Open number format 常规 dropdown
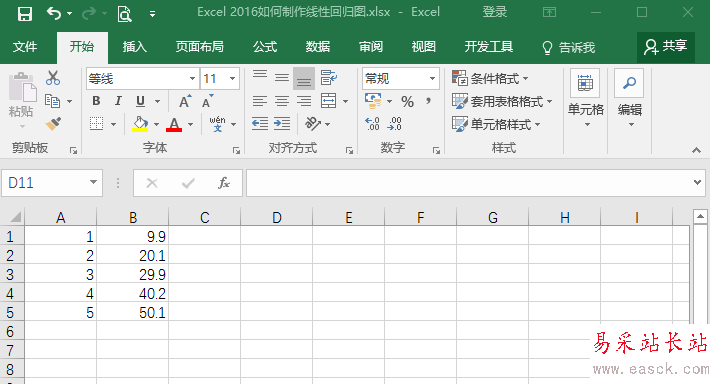The height and width of the screenshot is (384, 710). pyautogui.click(x=432, y=79)
